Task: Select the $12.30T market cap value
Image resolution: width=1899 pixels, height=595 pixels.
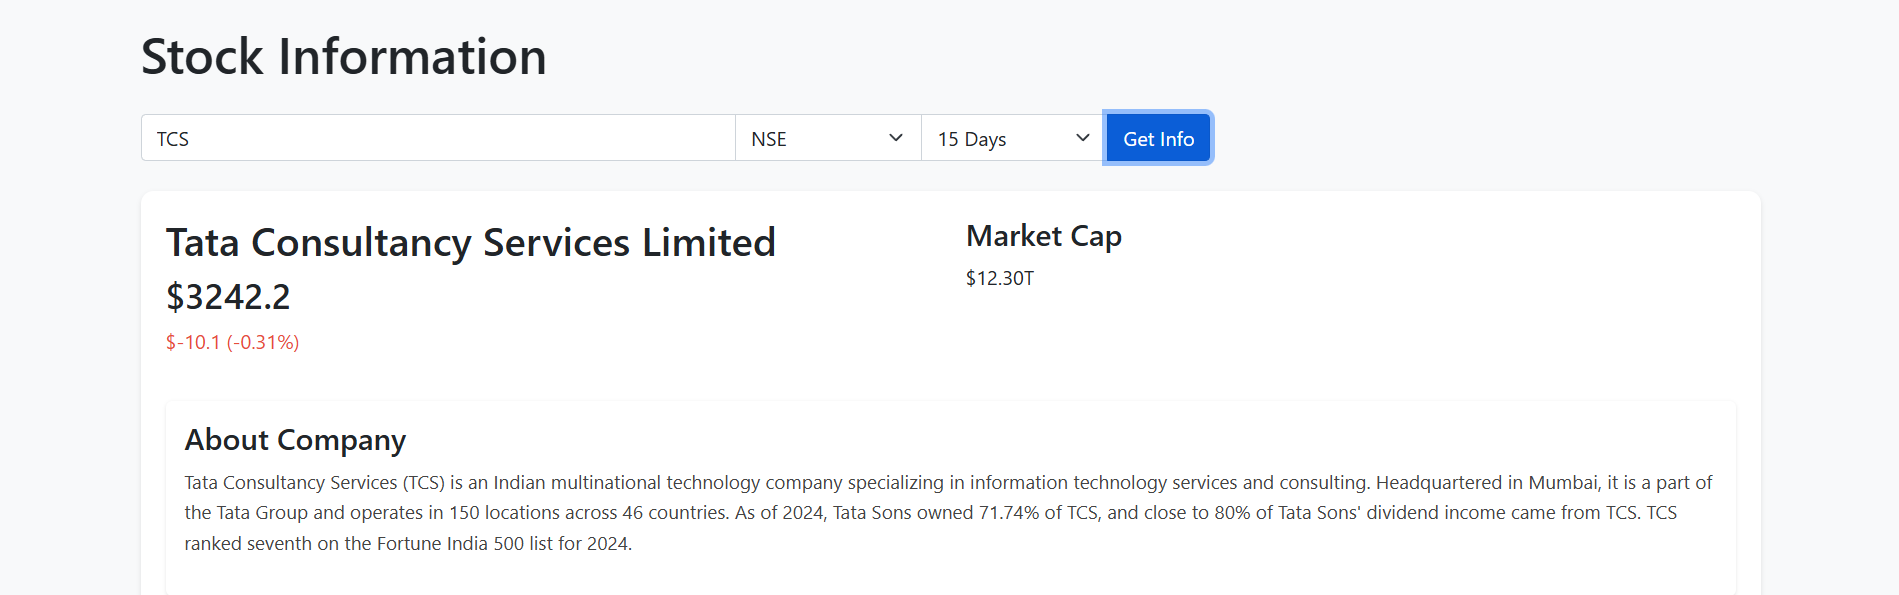Action: click(x=1000, y=278)
